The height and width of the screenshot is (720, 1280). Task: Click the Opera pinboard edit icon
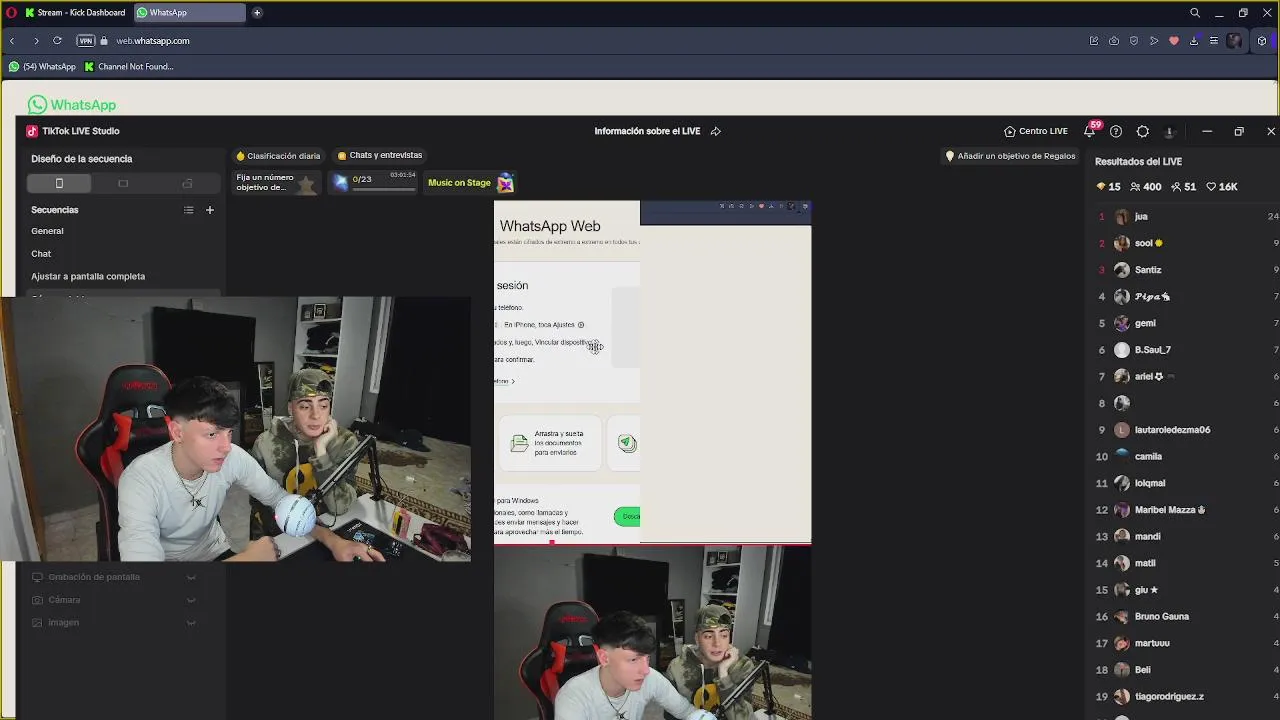pyautogui.click(x=1094, y=41)
